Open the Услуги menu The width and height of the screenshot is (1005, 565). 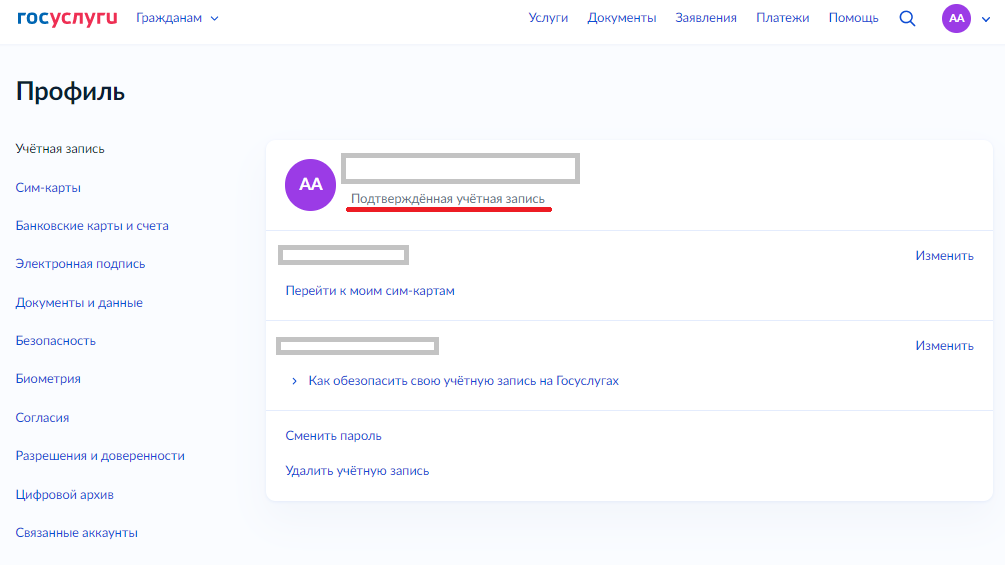[548, 18]
